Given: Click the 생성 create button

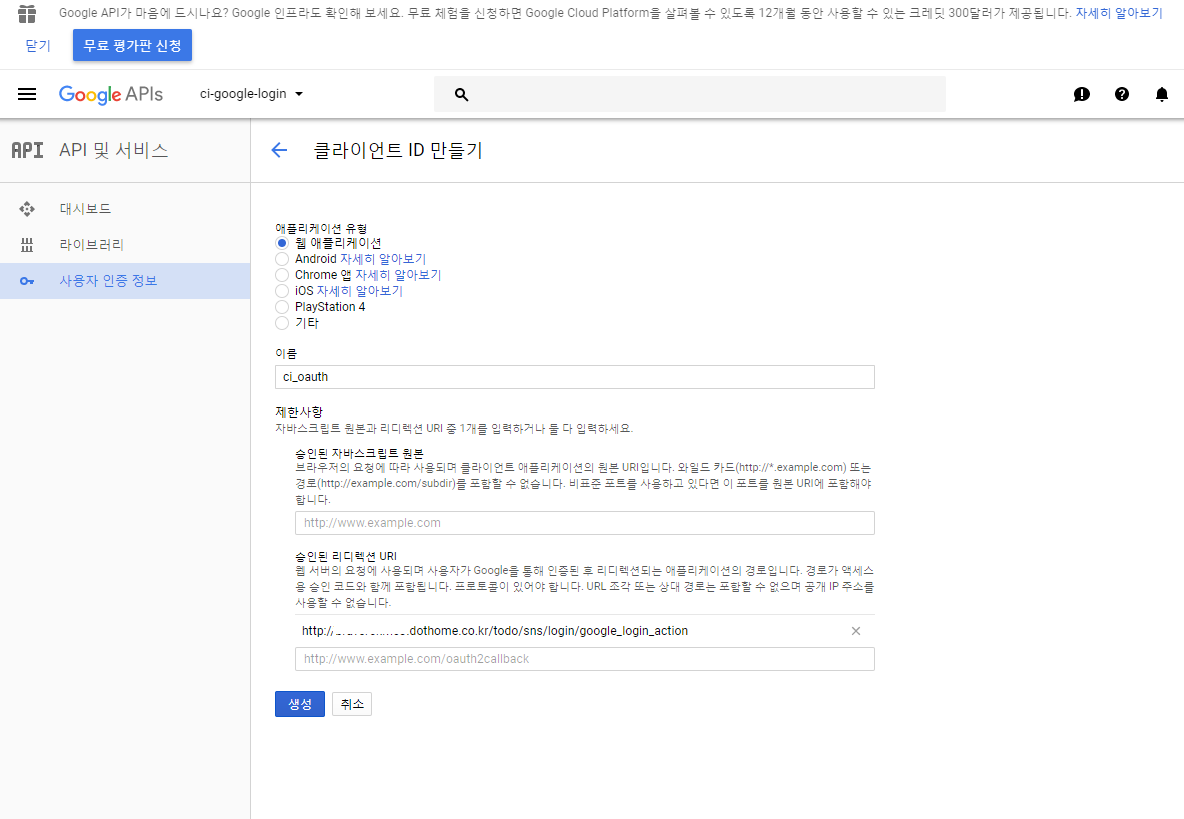Looking at the screenshot, I should pos(300,704).
